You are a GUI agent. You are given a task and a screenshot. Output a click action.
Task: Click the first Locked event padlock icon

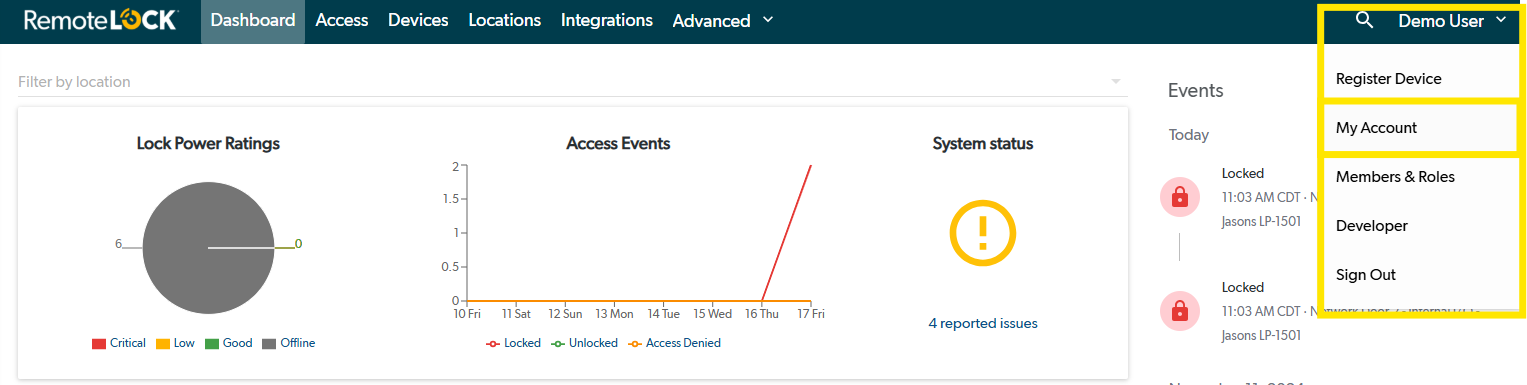click(x=1180, y=196)
